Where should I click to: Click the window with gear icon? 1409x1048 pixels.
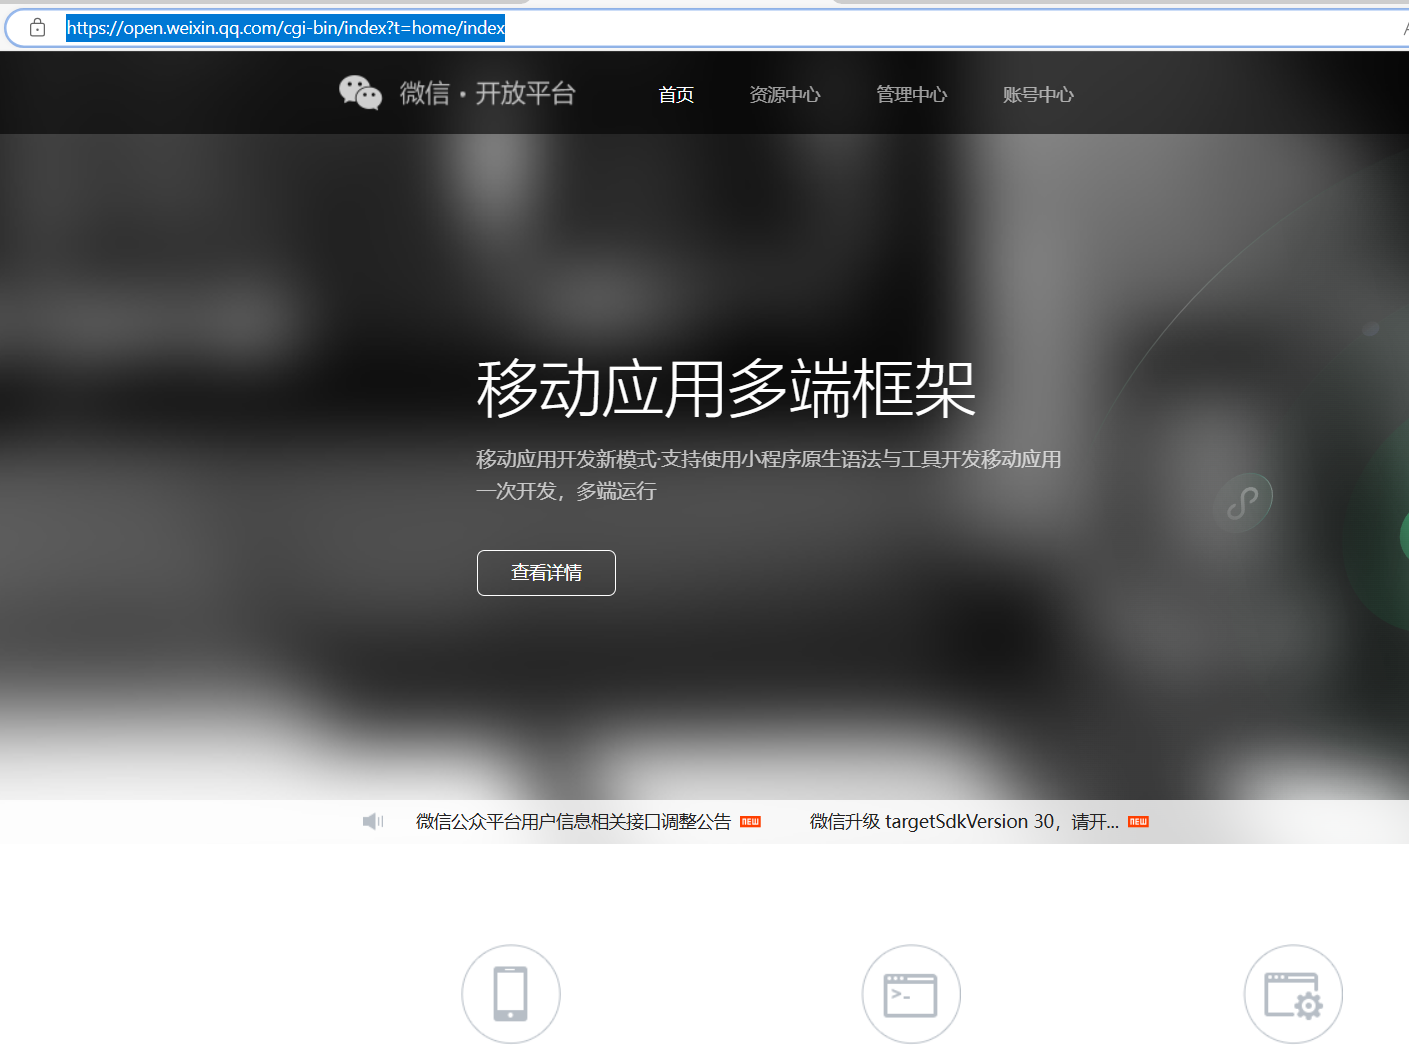1293,994
